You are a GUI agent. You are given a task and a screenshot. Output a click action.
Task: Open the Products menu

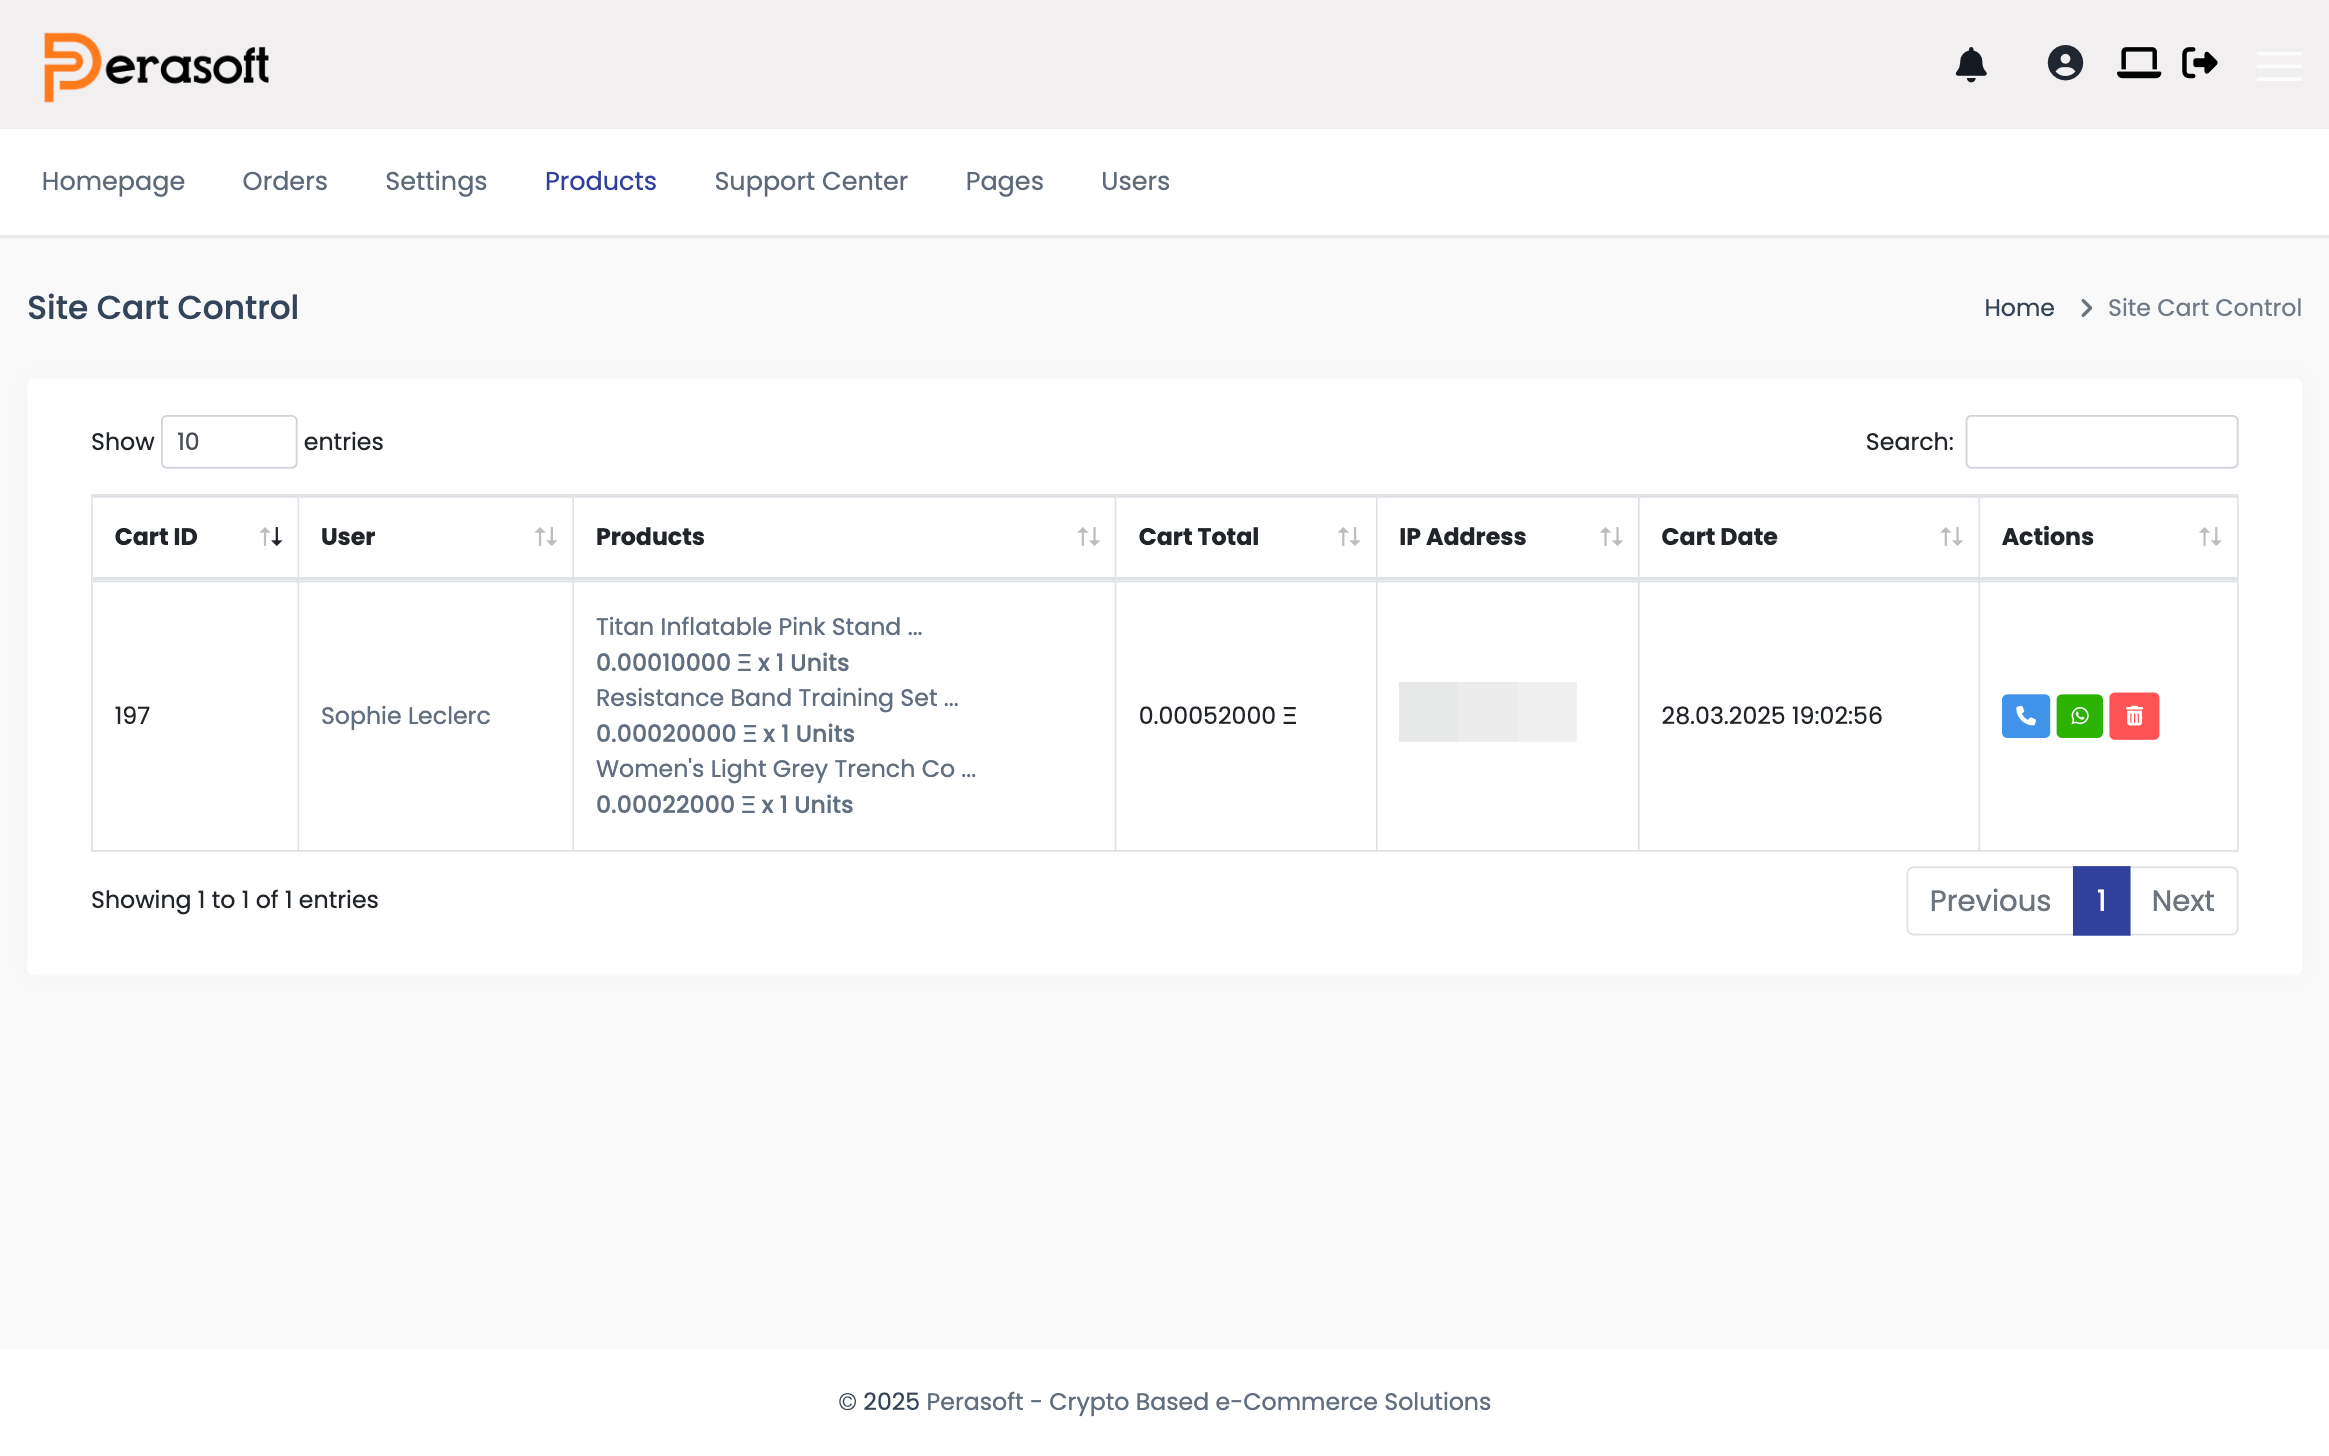[600, 181]
